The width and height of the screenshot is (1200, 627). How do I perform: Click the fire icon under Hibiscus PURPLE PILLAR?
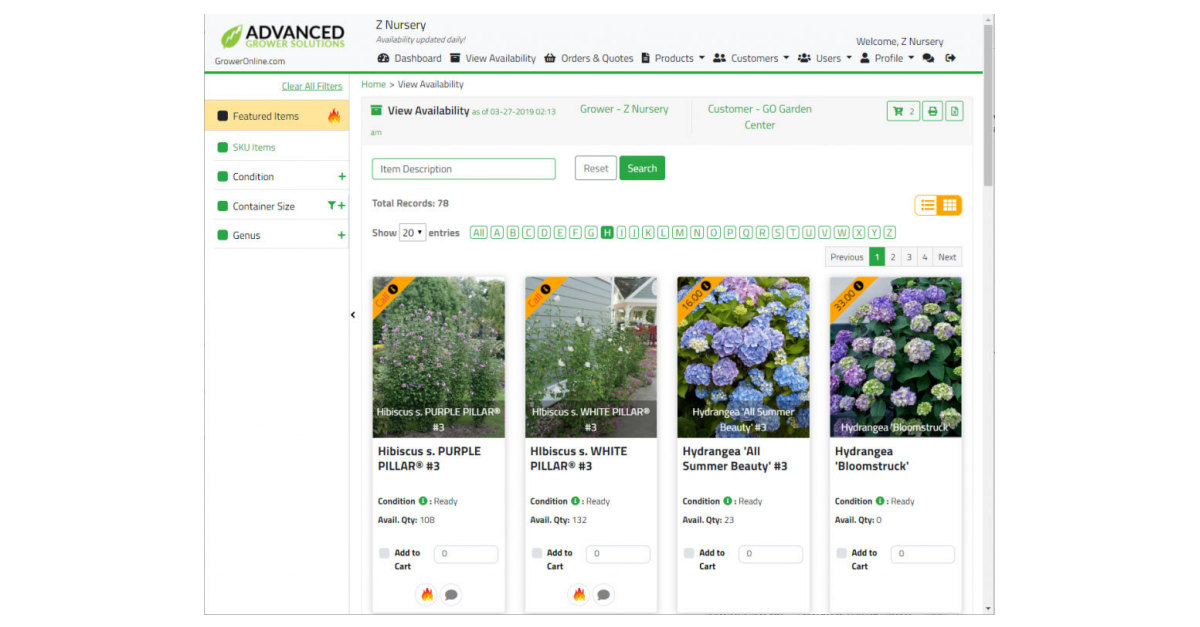pos(428,594)
